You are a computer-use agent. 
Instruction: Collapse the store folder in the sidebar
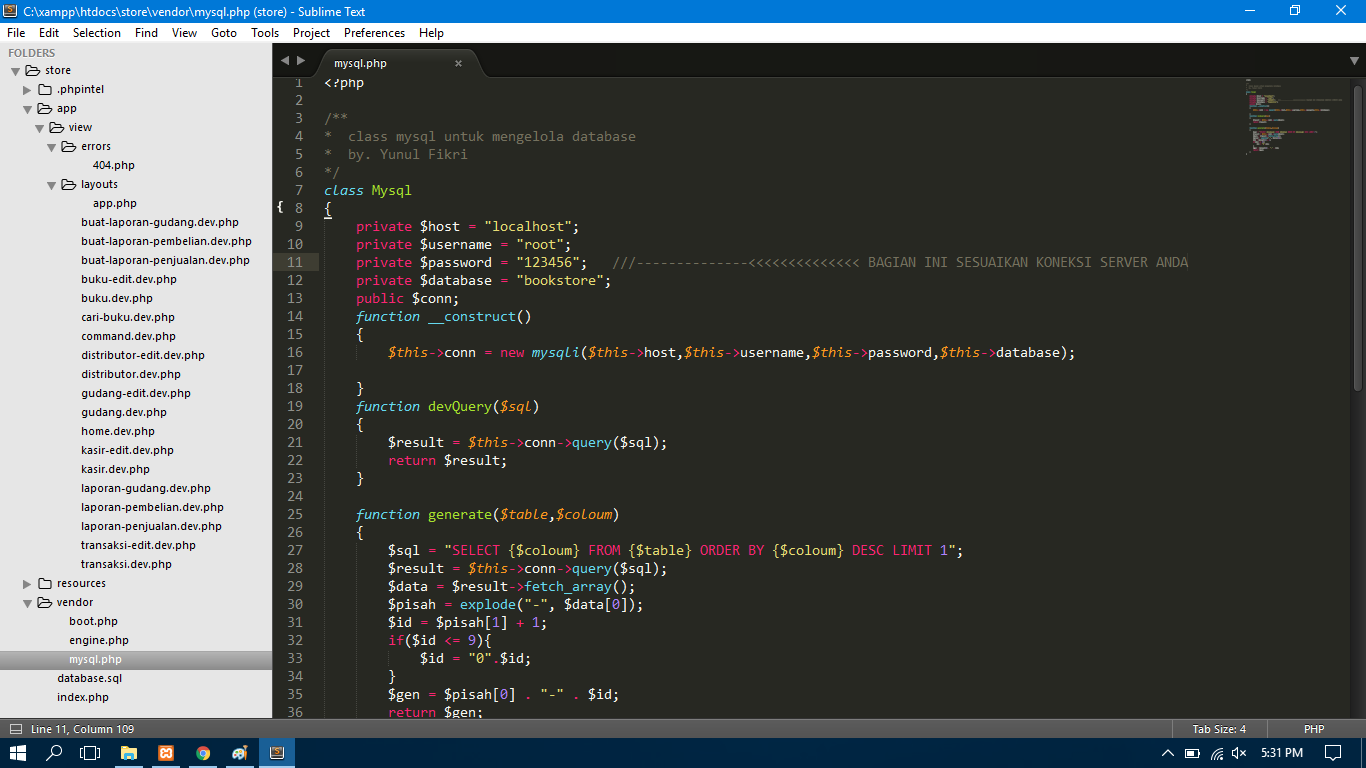pos(15,70)
